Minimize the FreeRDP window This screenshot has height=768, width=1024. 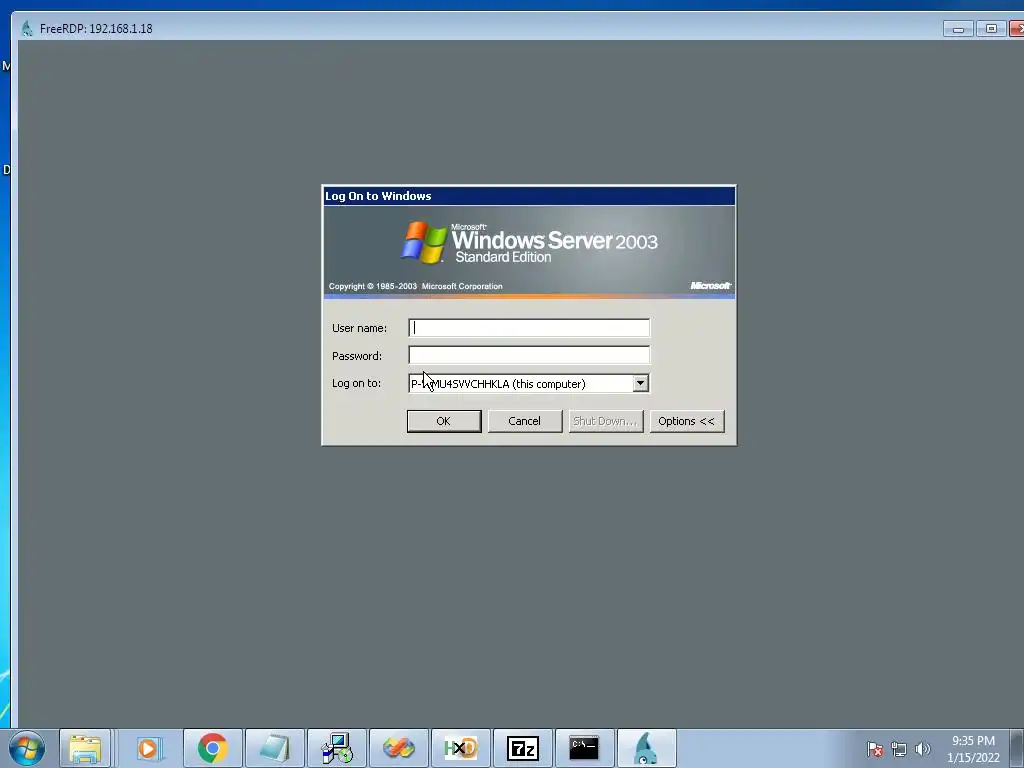(958, 29)
